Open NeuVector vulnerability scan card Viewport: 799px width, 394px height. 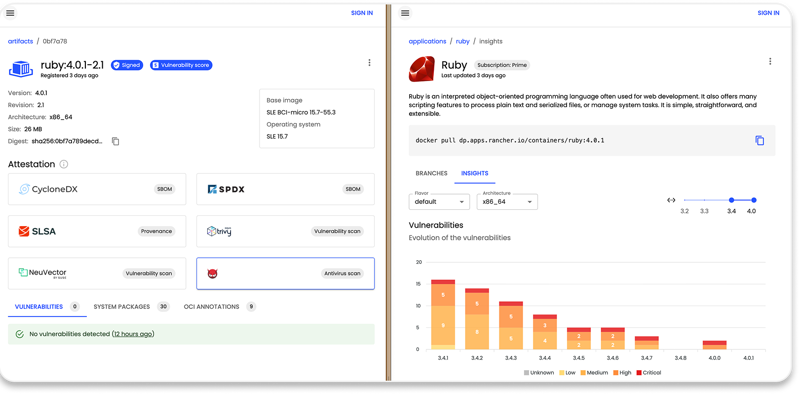point(97,273)
